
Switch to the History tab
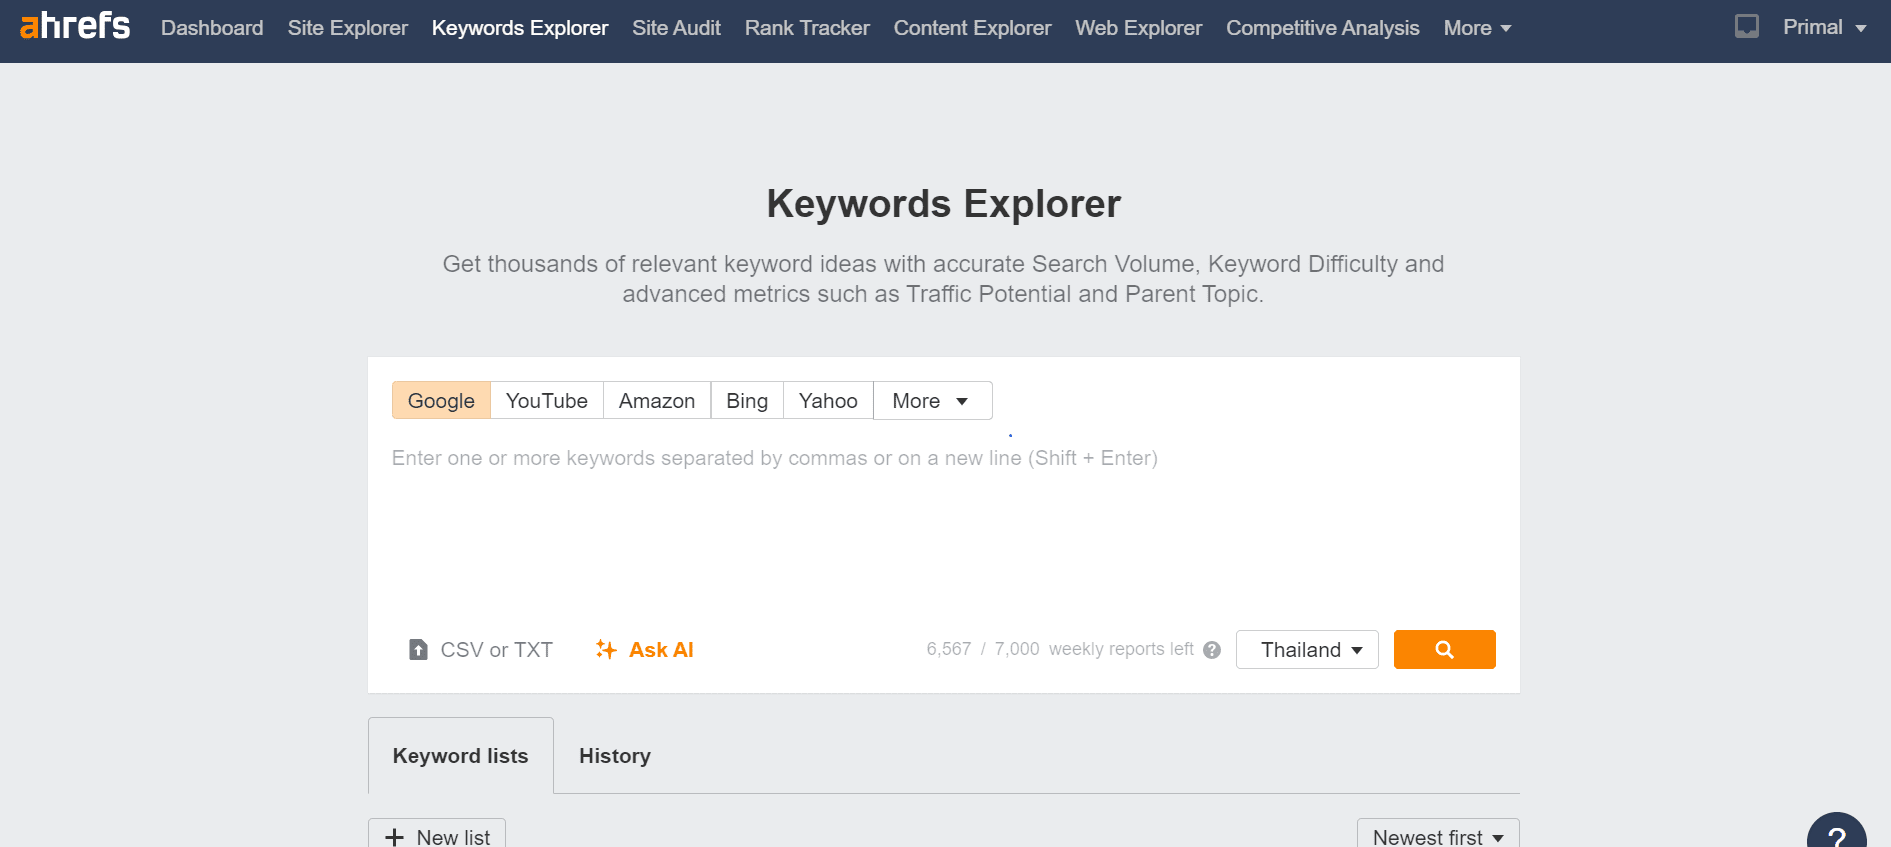click(x=615, y=756)
